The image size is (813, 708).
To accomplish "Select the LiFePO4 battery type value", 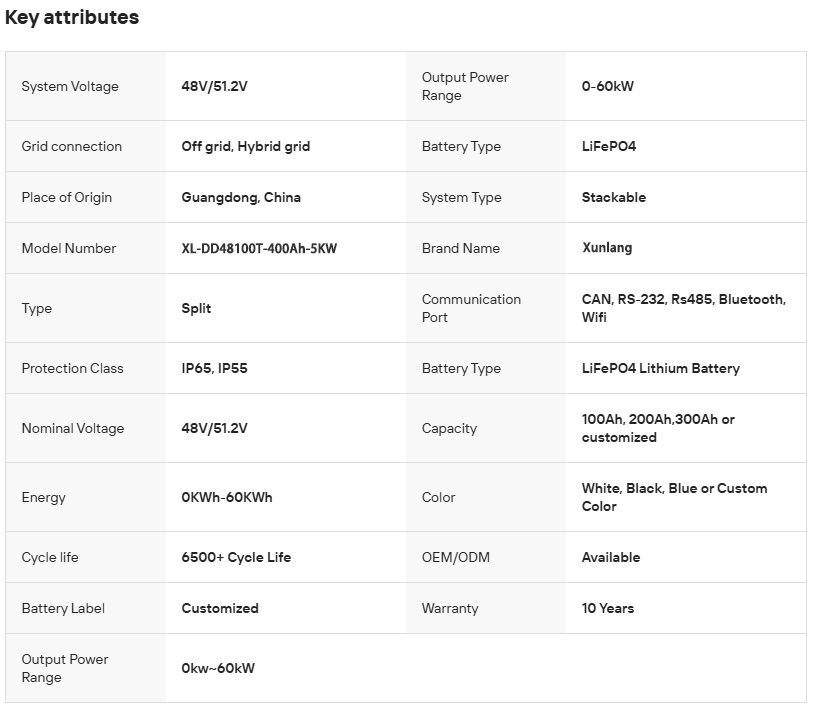I will point(609,146).
